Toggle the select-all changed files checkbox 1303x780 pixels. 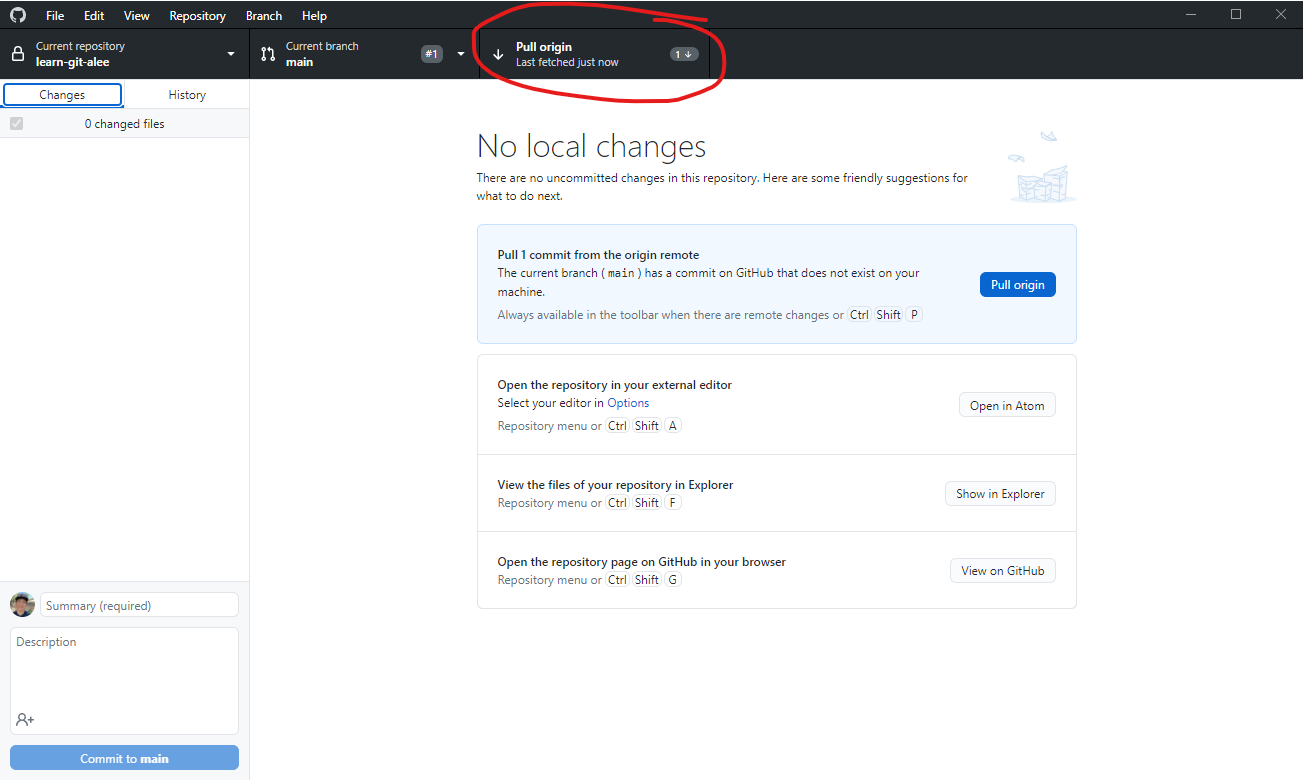coord(16,123)
